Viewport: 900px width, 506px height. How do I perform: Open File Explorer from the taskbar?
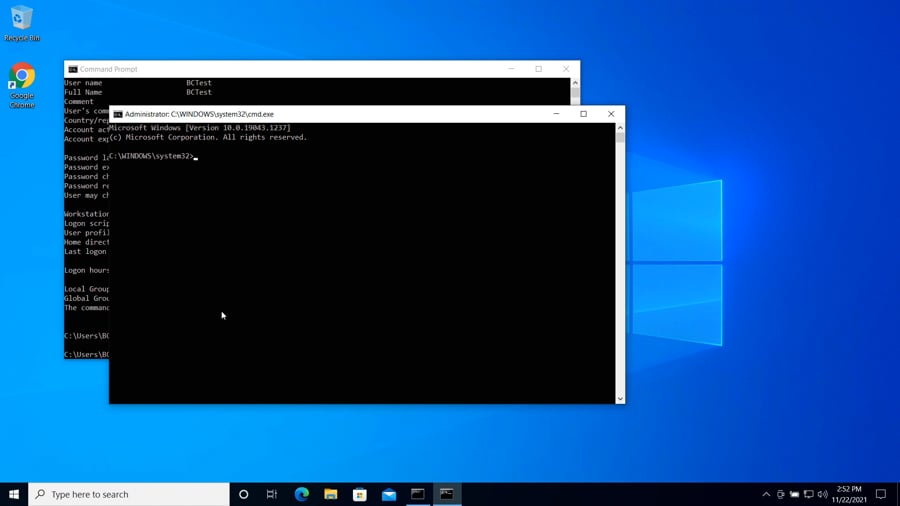[331, 494]
